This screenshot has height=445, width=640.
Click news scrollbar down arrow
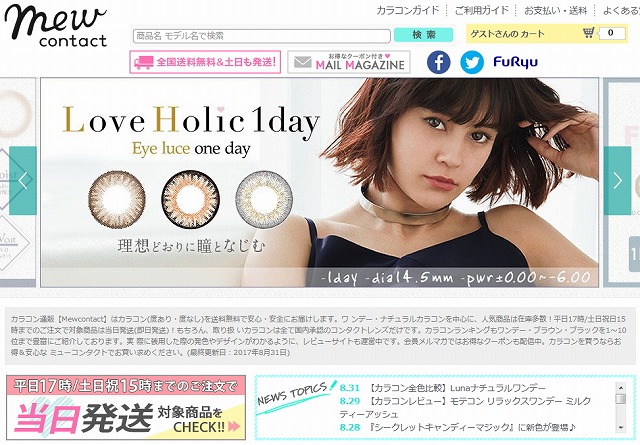click(x=621, y=427)
